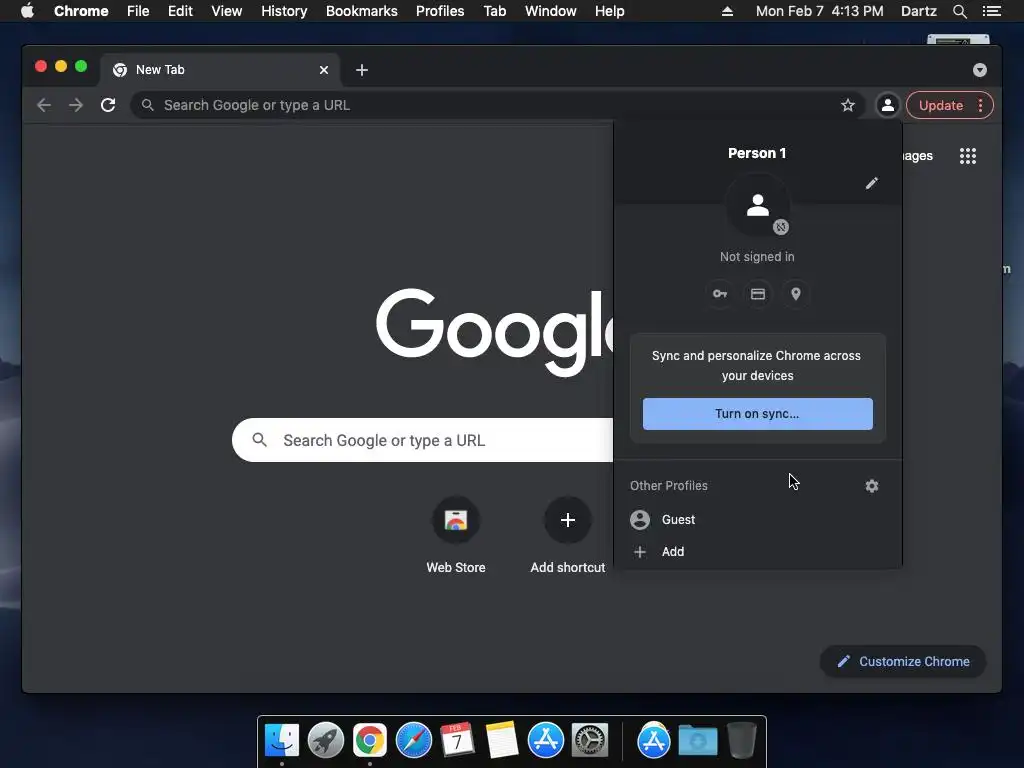This screenshot has height=768, width=1024.
Task: Open the App Store icon right of System Preferences
Action: point(654,741)
